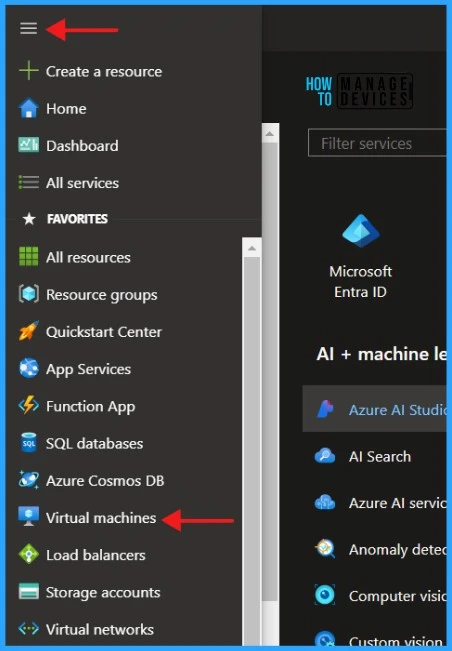Click the Anomaly detector icon
This screenshot has width=452, height=651.
tap(325, 549)
